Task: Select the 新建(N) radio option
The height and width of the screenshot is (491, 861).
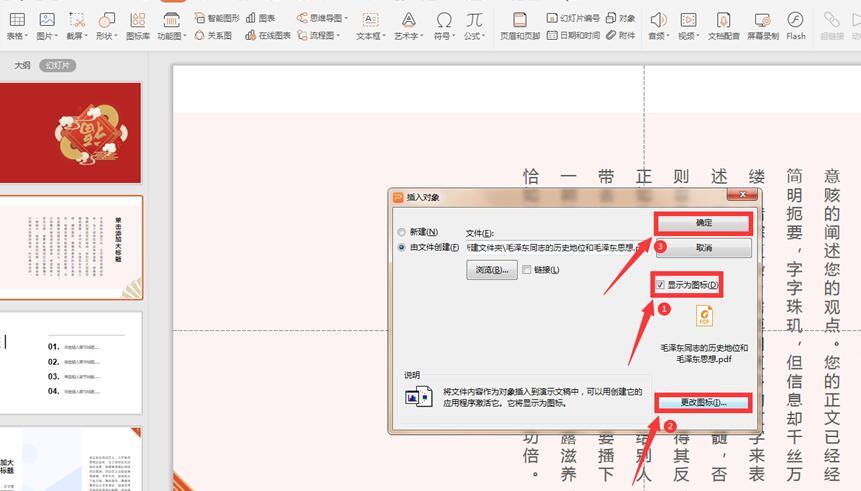Action: tap(401, 232)
